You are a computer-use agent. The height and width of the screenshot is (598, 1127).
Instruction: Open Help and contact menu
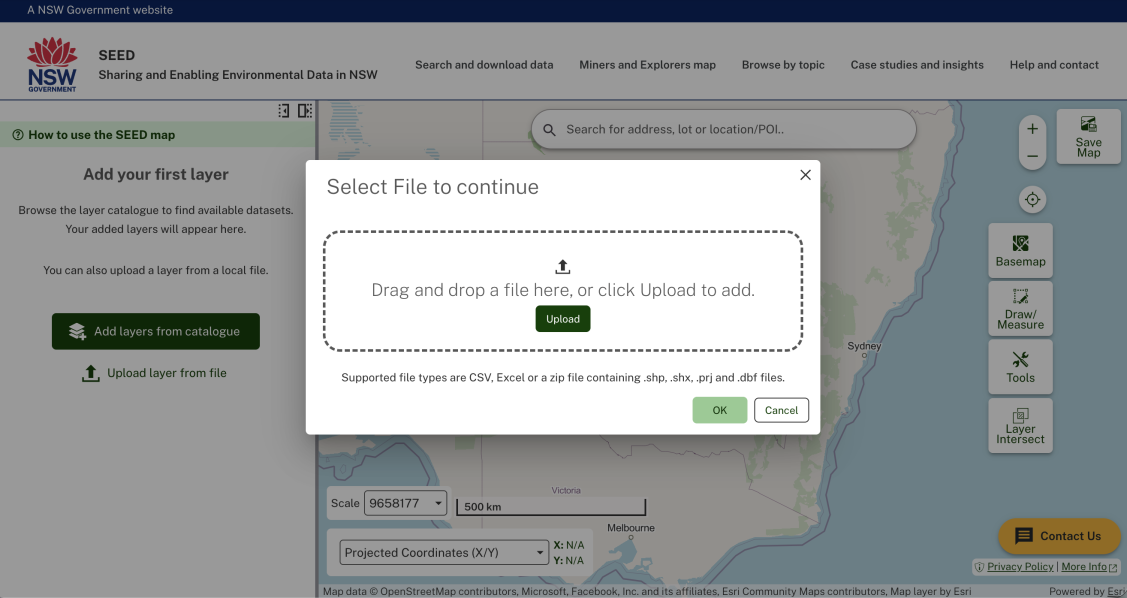[x=1054, y=65]
